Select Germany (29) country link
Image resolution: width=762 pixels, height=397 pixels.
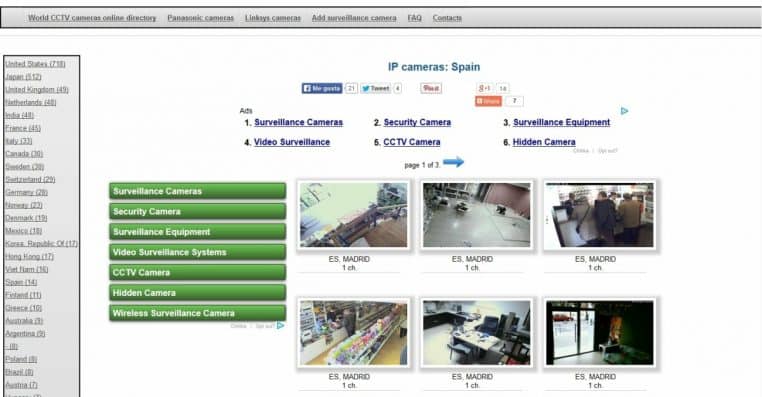pyautogui.click(x=26, y=192)
